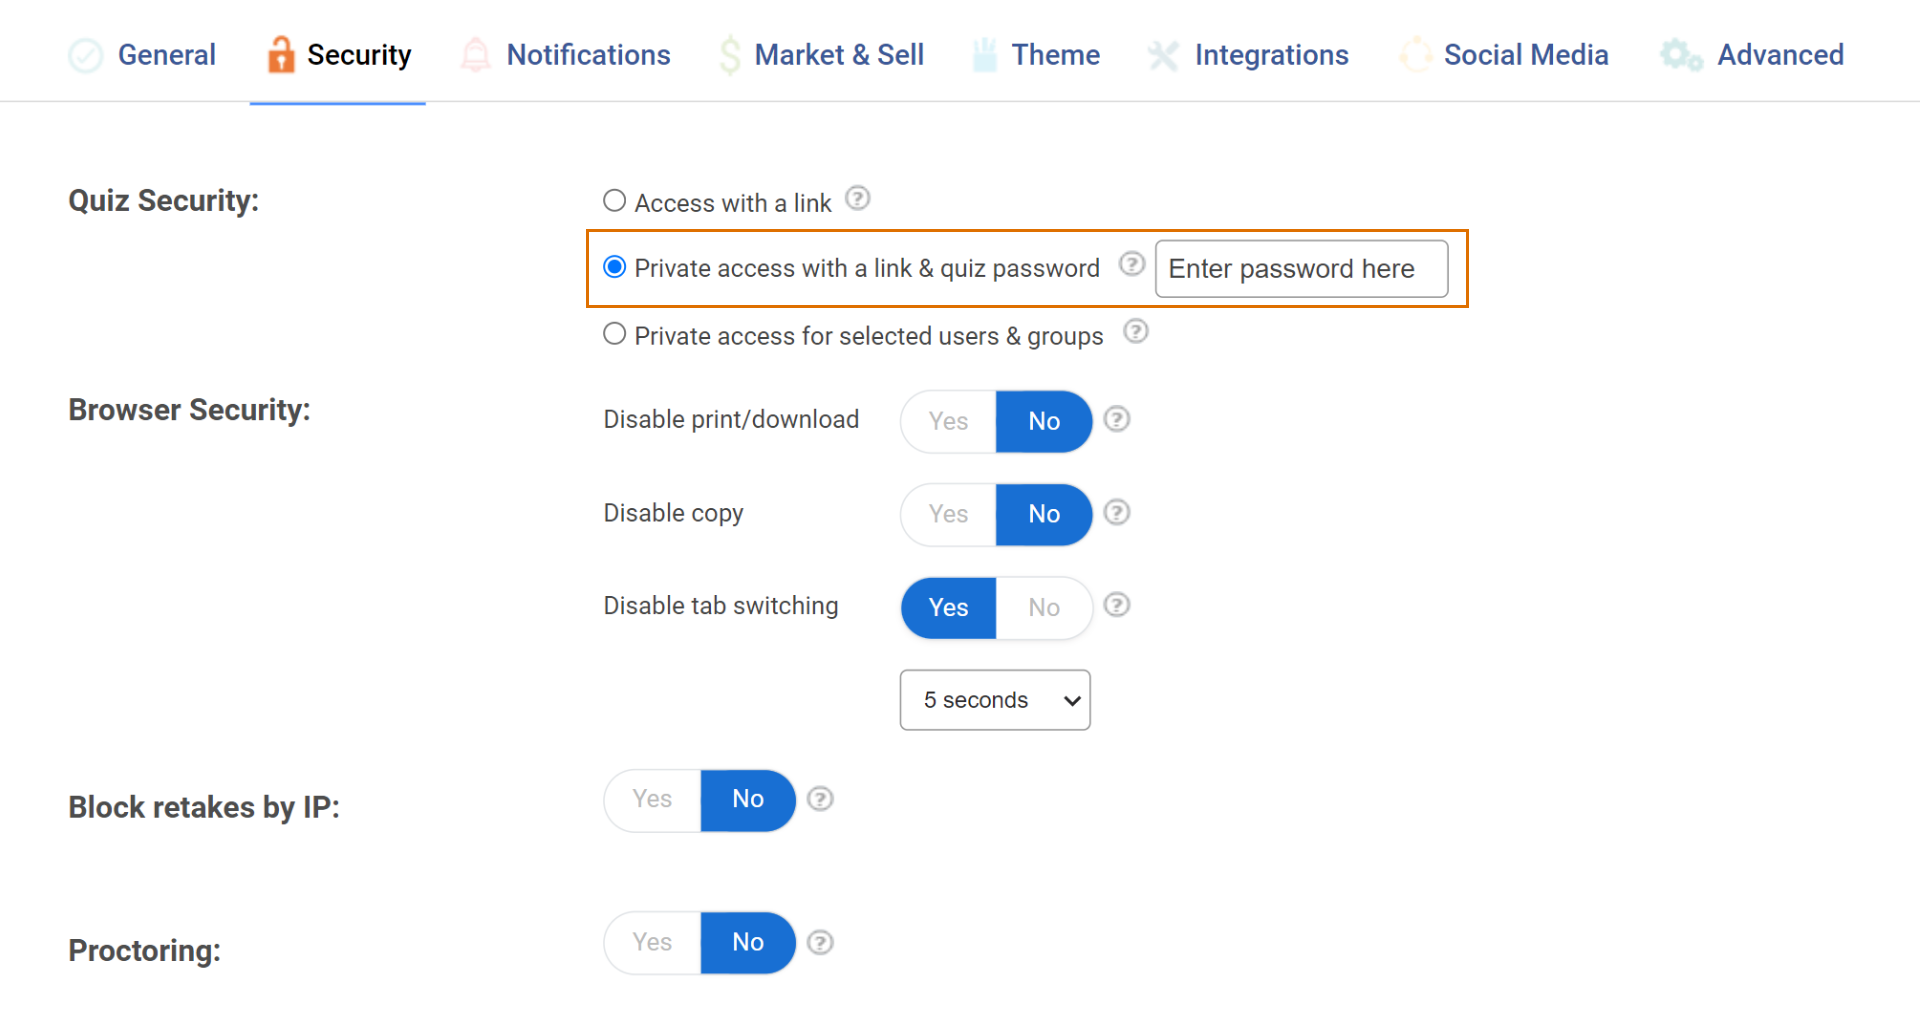
Task: Open the 5 seconds dropdown
Action: 995,700
